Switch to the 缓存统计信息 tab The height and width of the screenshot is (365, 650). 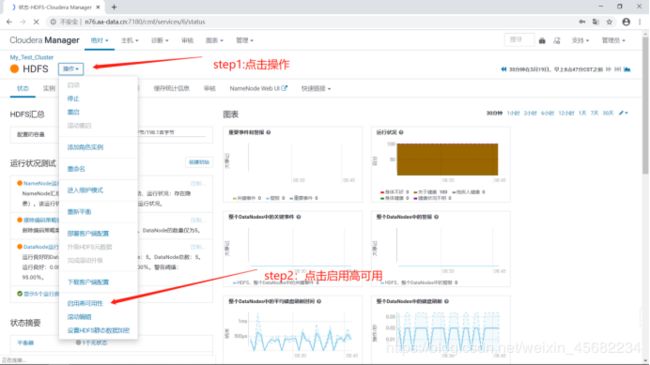(x=172, y=88)
